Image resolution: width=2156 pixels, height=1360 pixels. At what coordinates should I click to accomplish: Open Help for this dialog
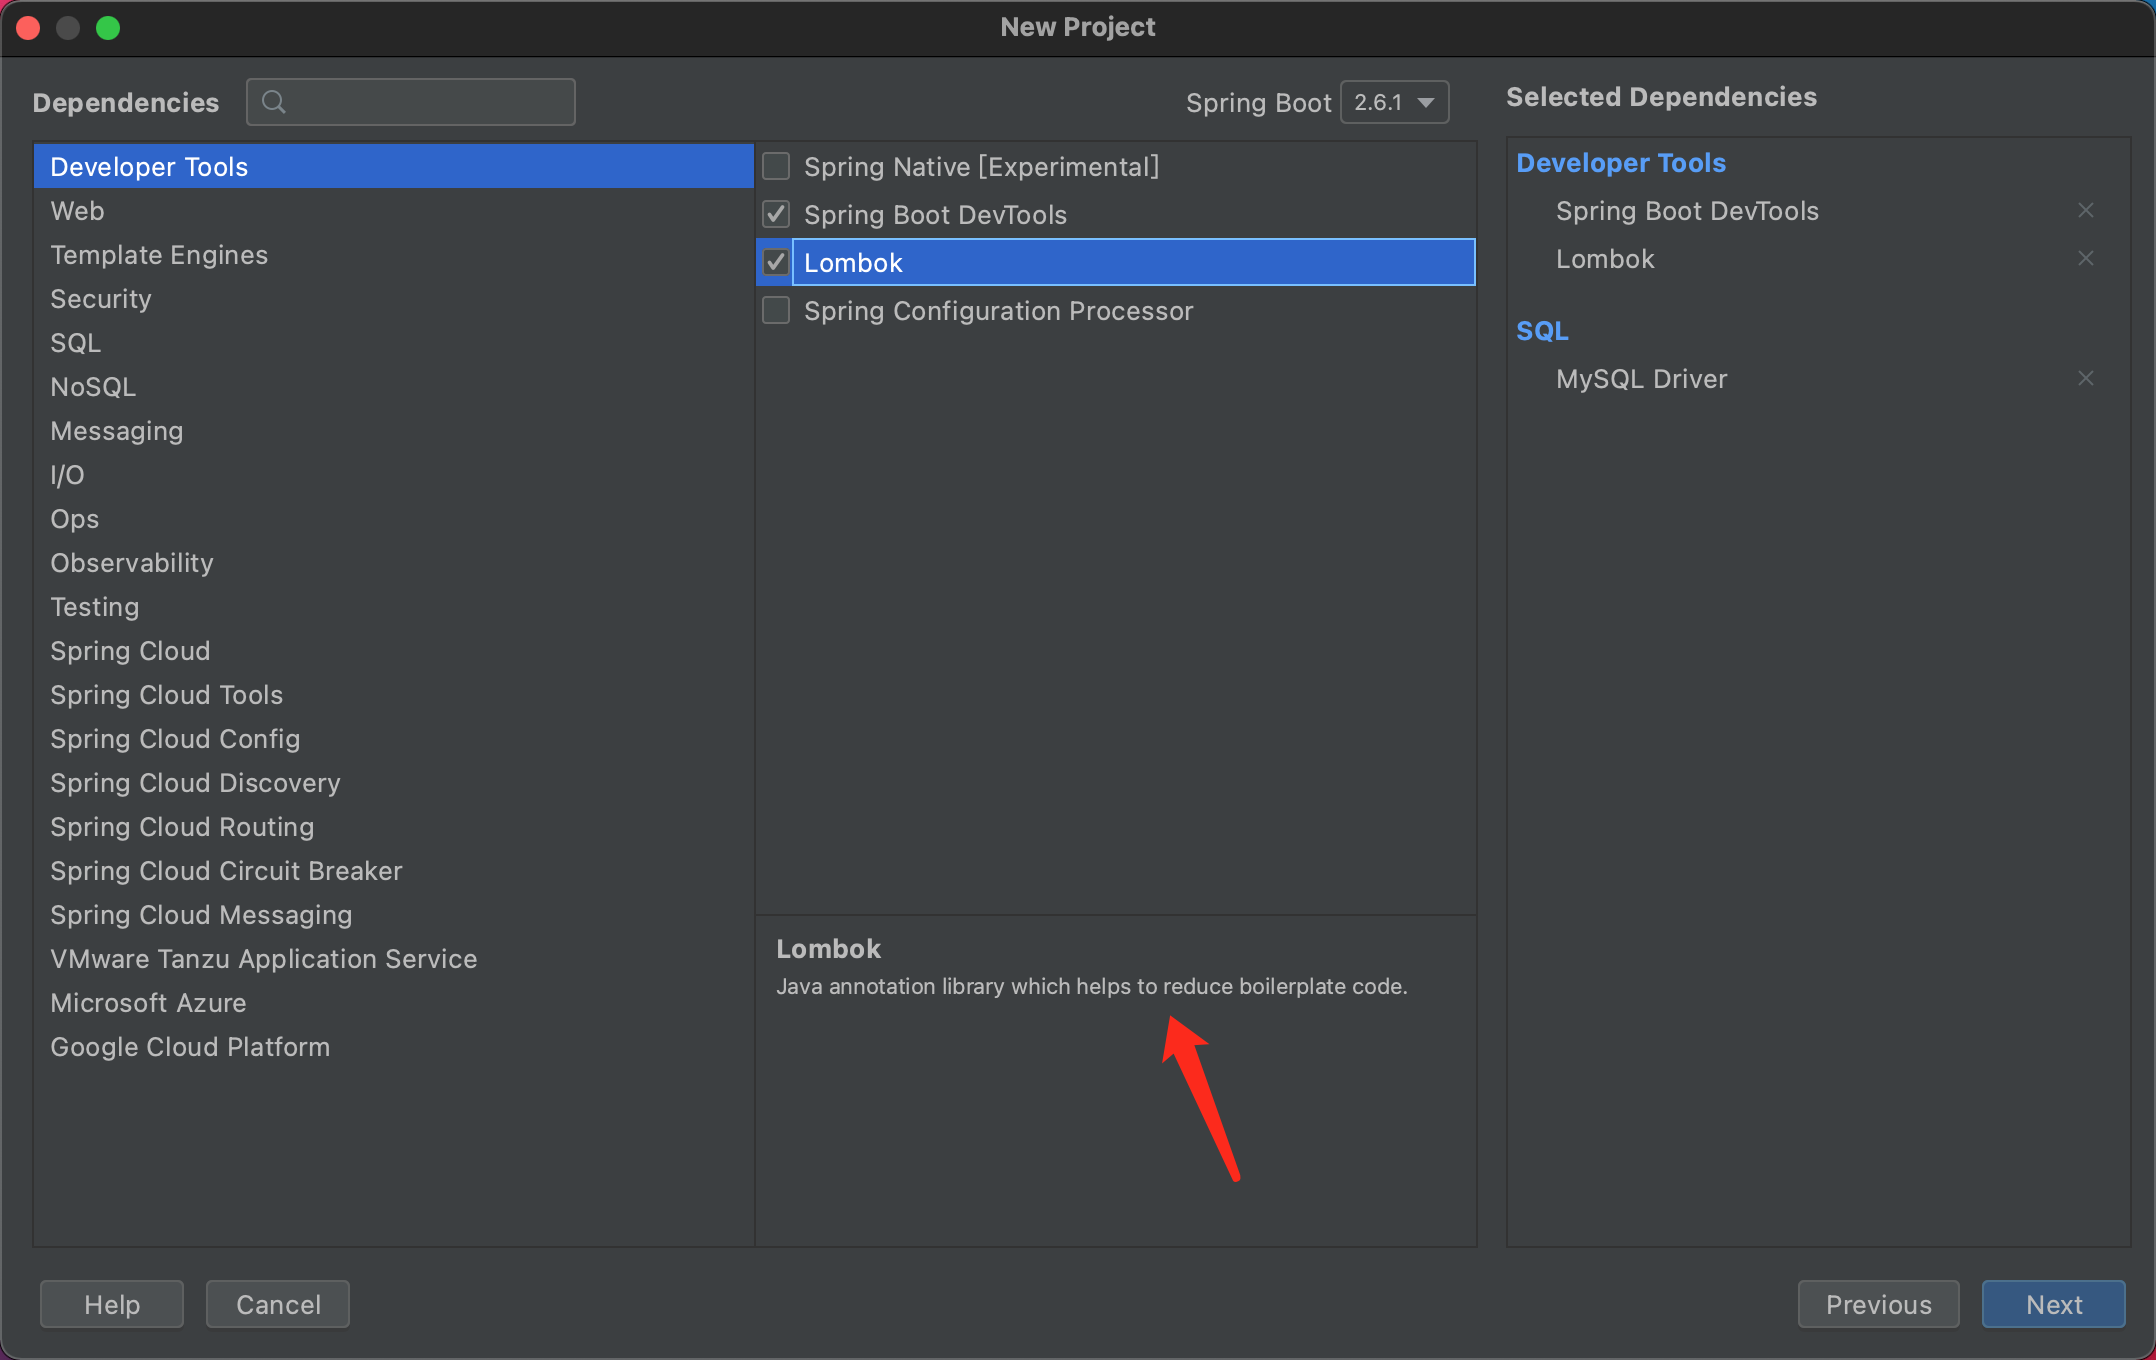pyautogui.click(x=111, y=1304)
